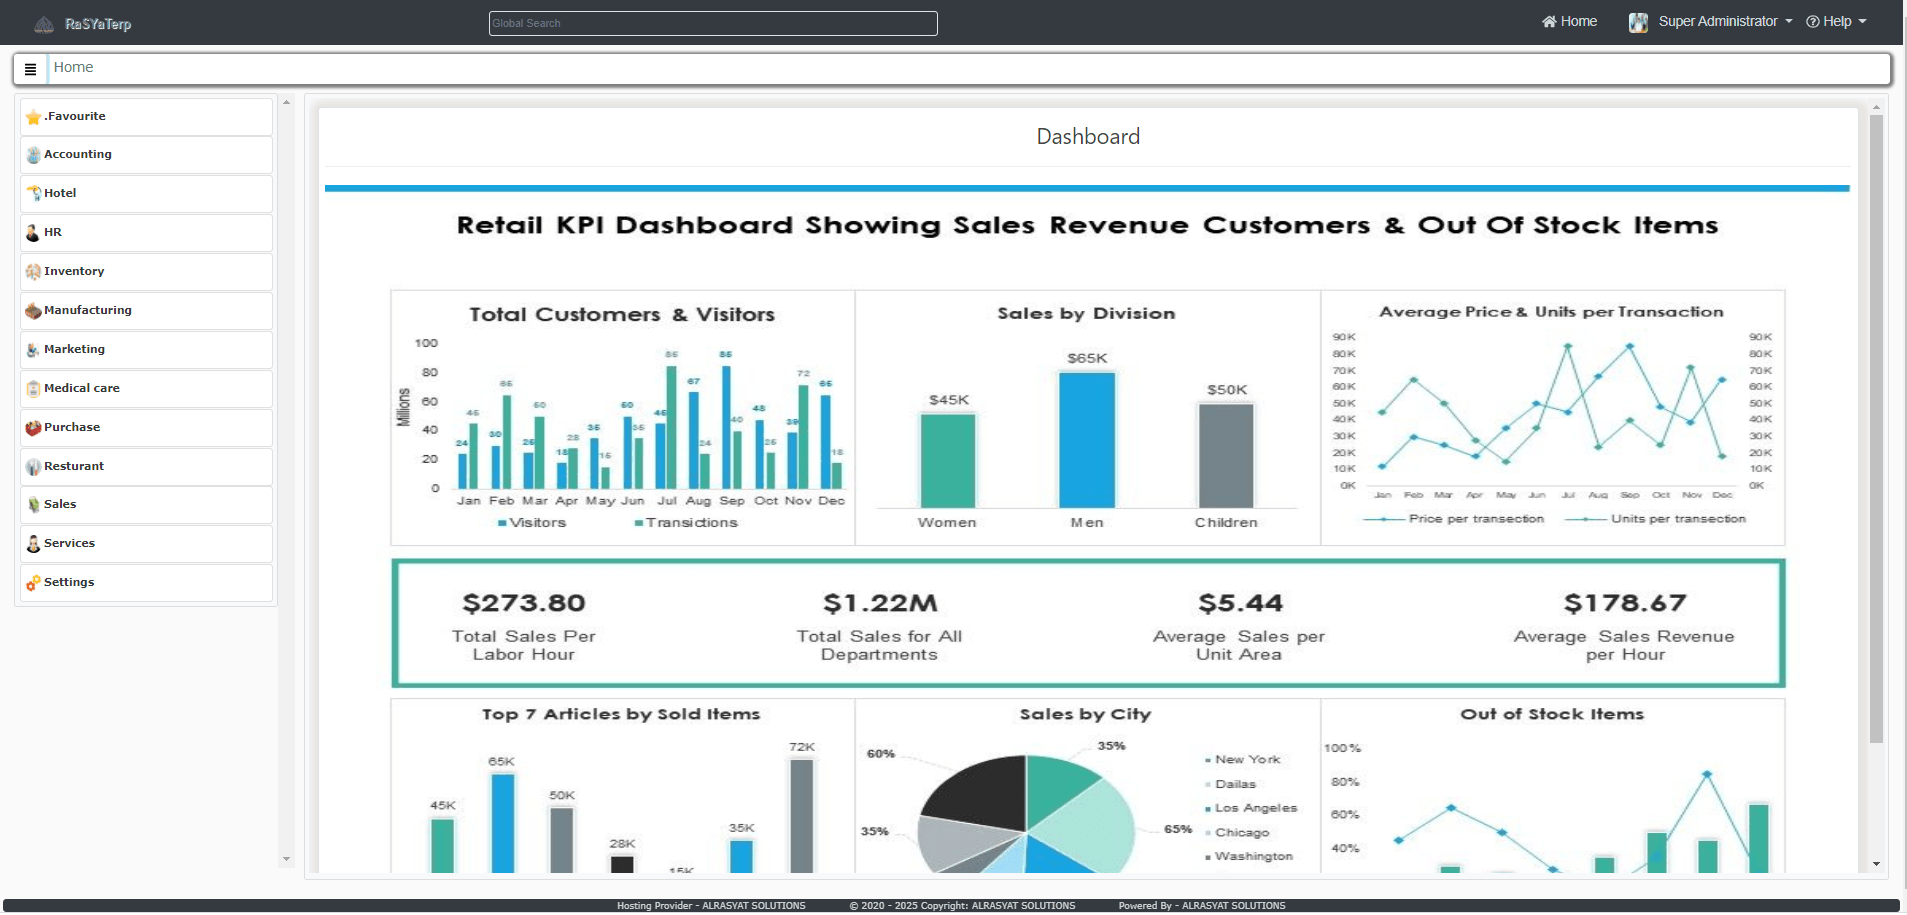Click the HR person icon
This screenshot has width=1907, height=915.
(x=33, y=233)
